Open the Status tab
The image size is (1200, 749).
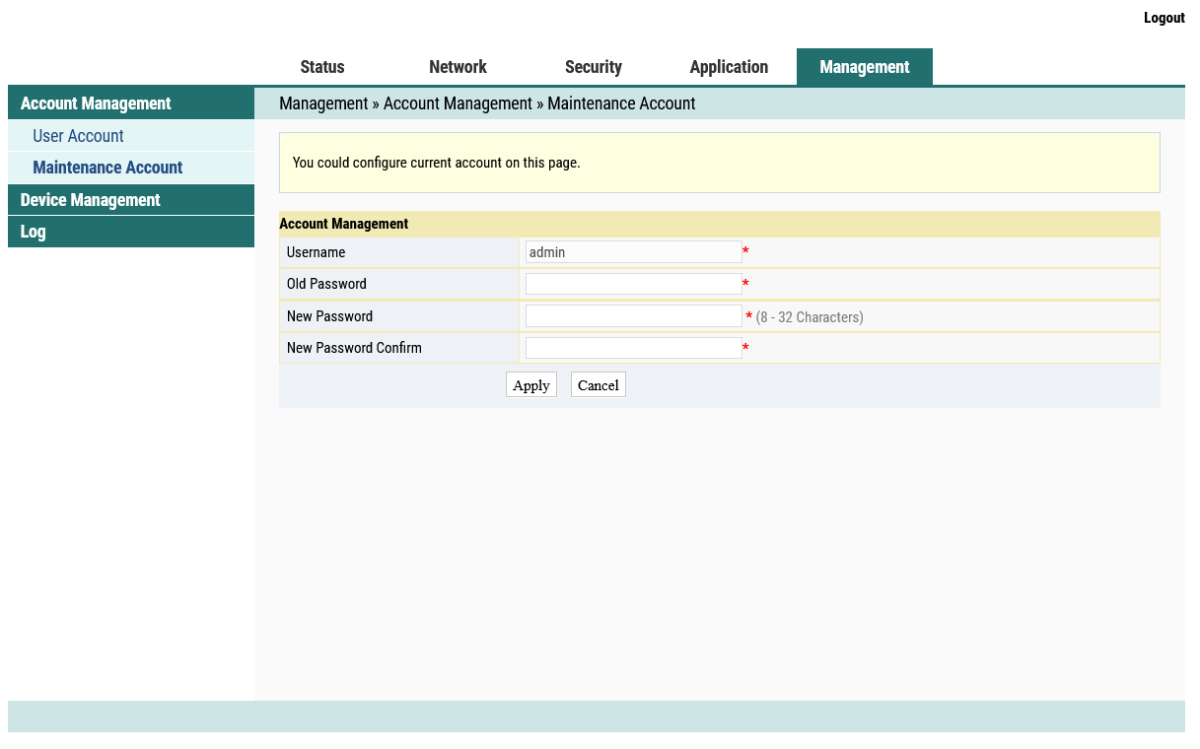(322, 67)
